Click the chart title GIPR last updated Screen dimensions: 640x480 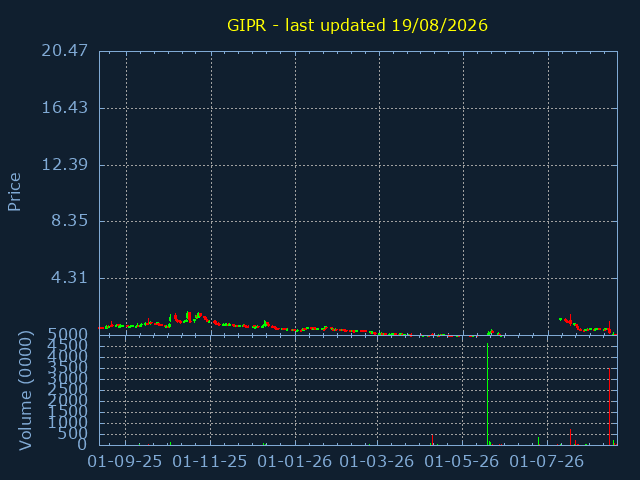(x=357, y=25)
